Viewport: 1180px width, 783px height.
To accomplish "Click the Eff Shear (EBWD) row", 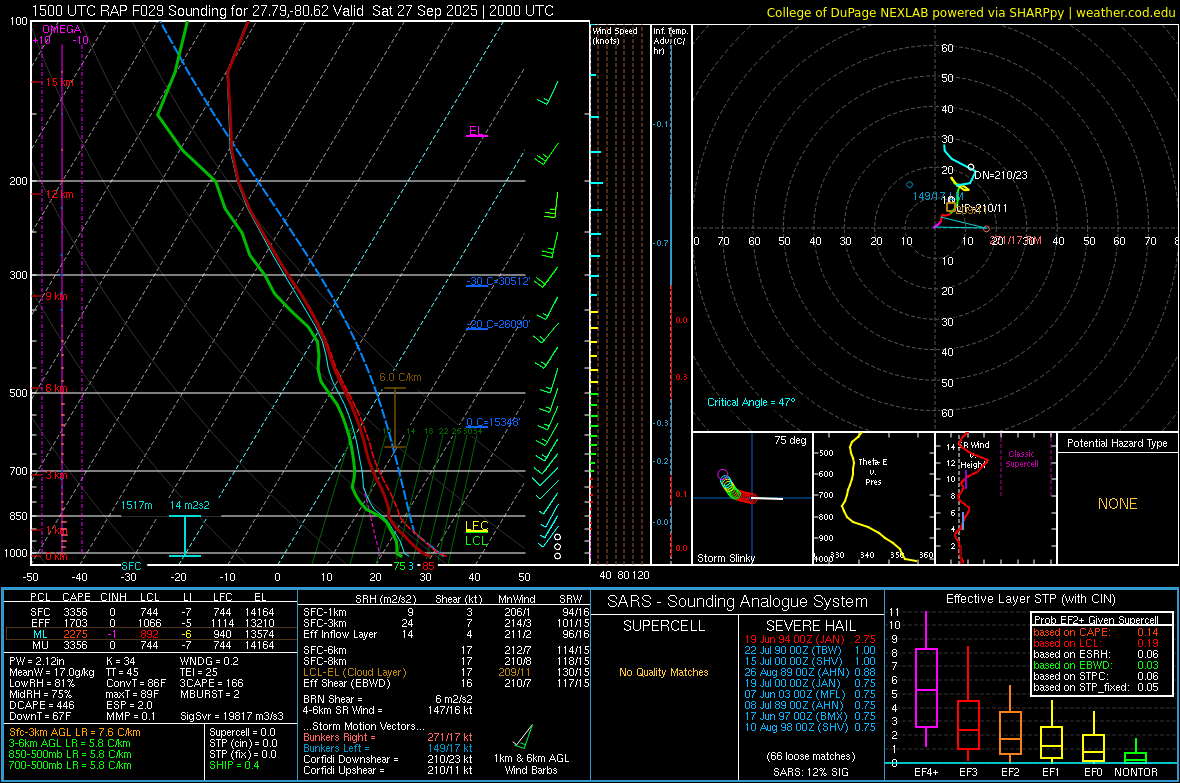I will [446, 684].
